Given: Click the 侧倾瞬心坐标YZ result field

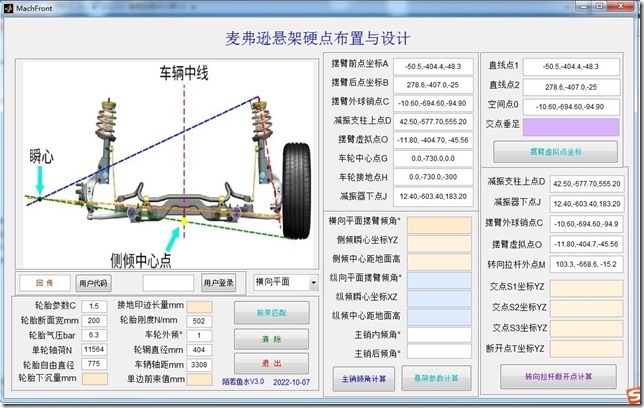Looking at the screenshot, I should pyautogui.click(x=439, y=243).
